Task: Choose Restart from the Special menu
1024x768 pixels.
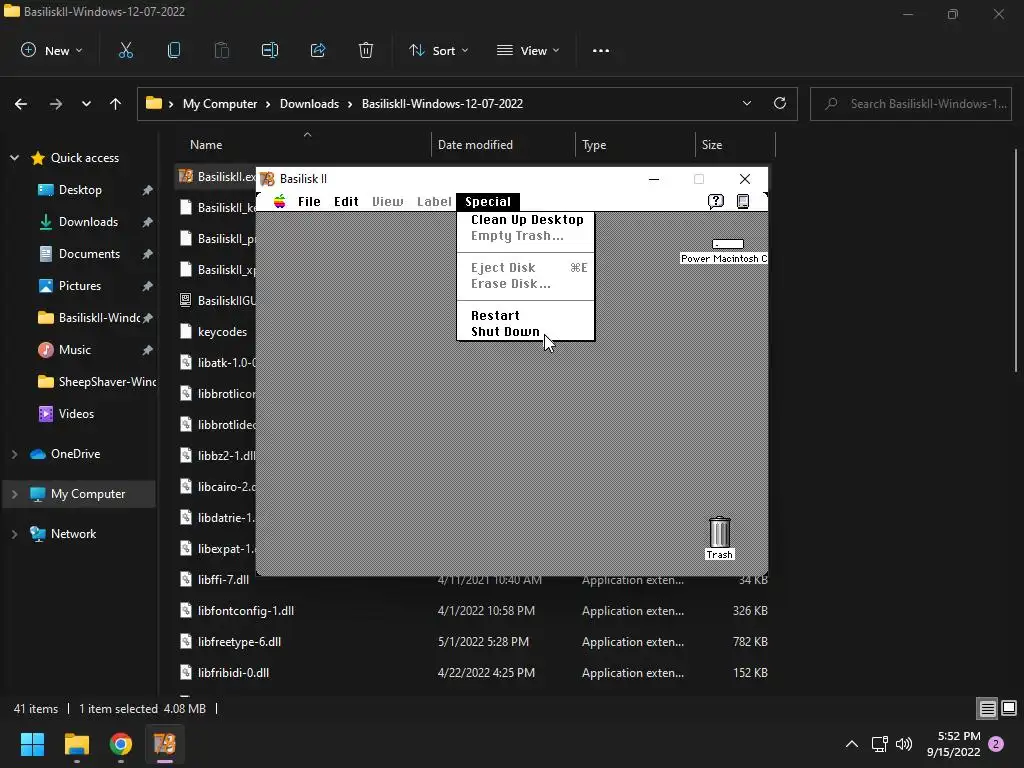Action: click(x=526, y=315)
